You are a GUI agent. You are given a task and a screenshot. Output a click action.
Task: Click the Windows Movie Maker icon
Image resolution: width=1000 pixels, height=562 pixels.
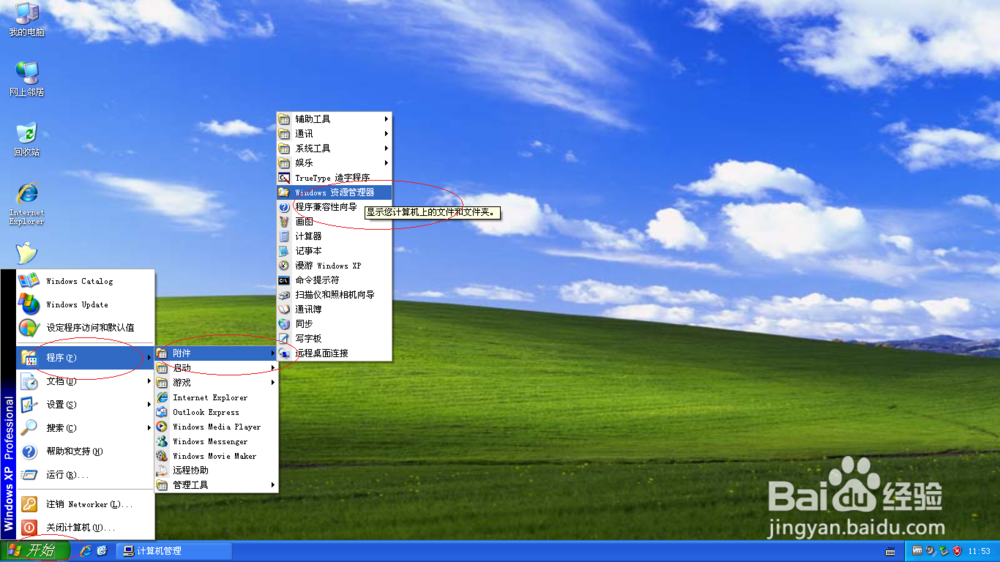click(x=162, y=456)
